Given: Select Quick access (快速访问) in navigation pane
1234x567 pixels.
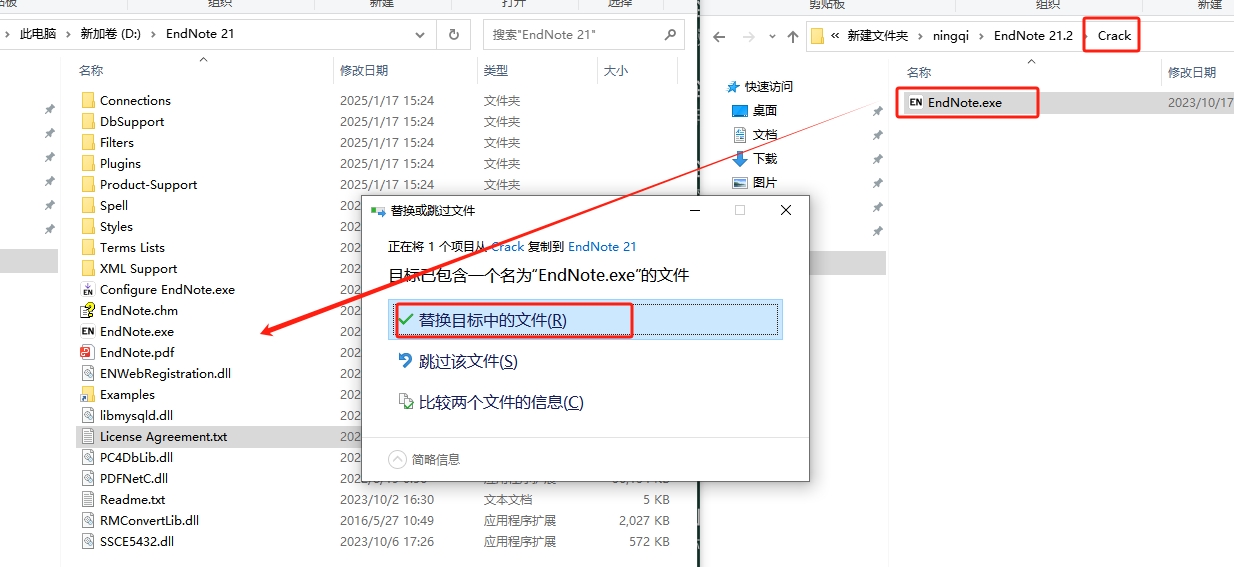Looking at the screenshot, I should click(759, 86).
